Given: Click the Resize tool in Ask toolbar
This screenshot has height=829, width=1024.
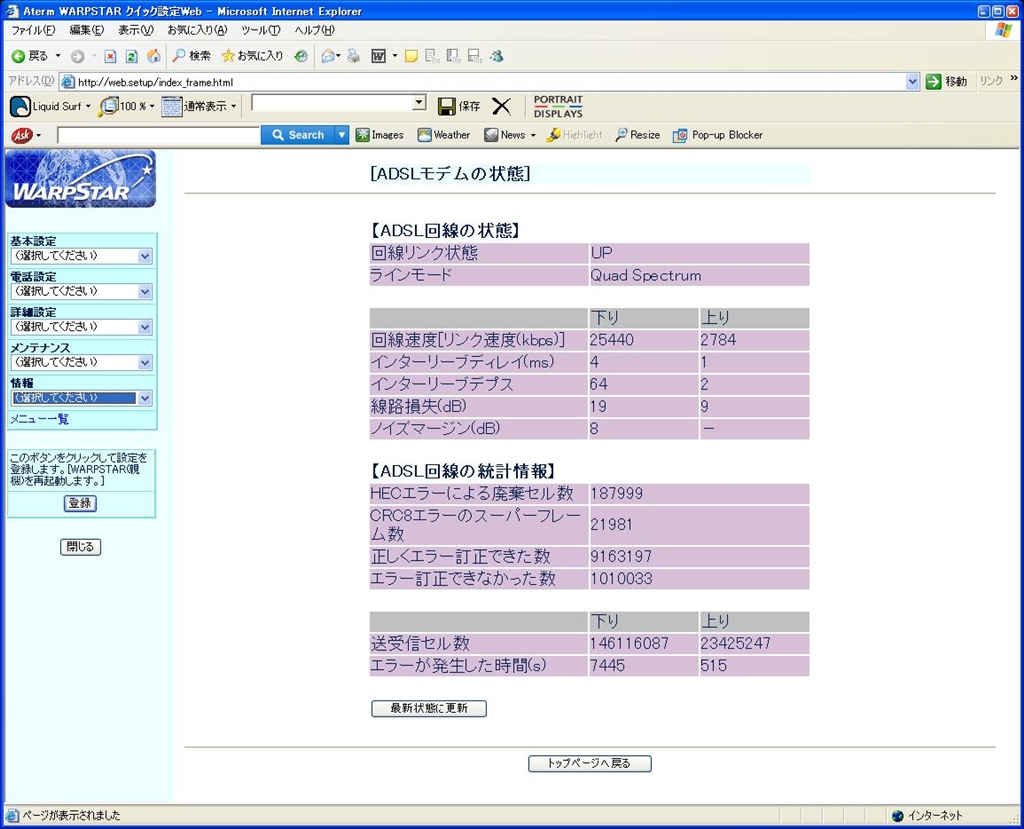Looking at the screenshot, I should [x=637, y=135].
